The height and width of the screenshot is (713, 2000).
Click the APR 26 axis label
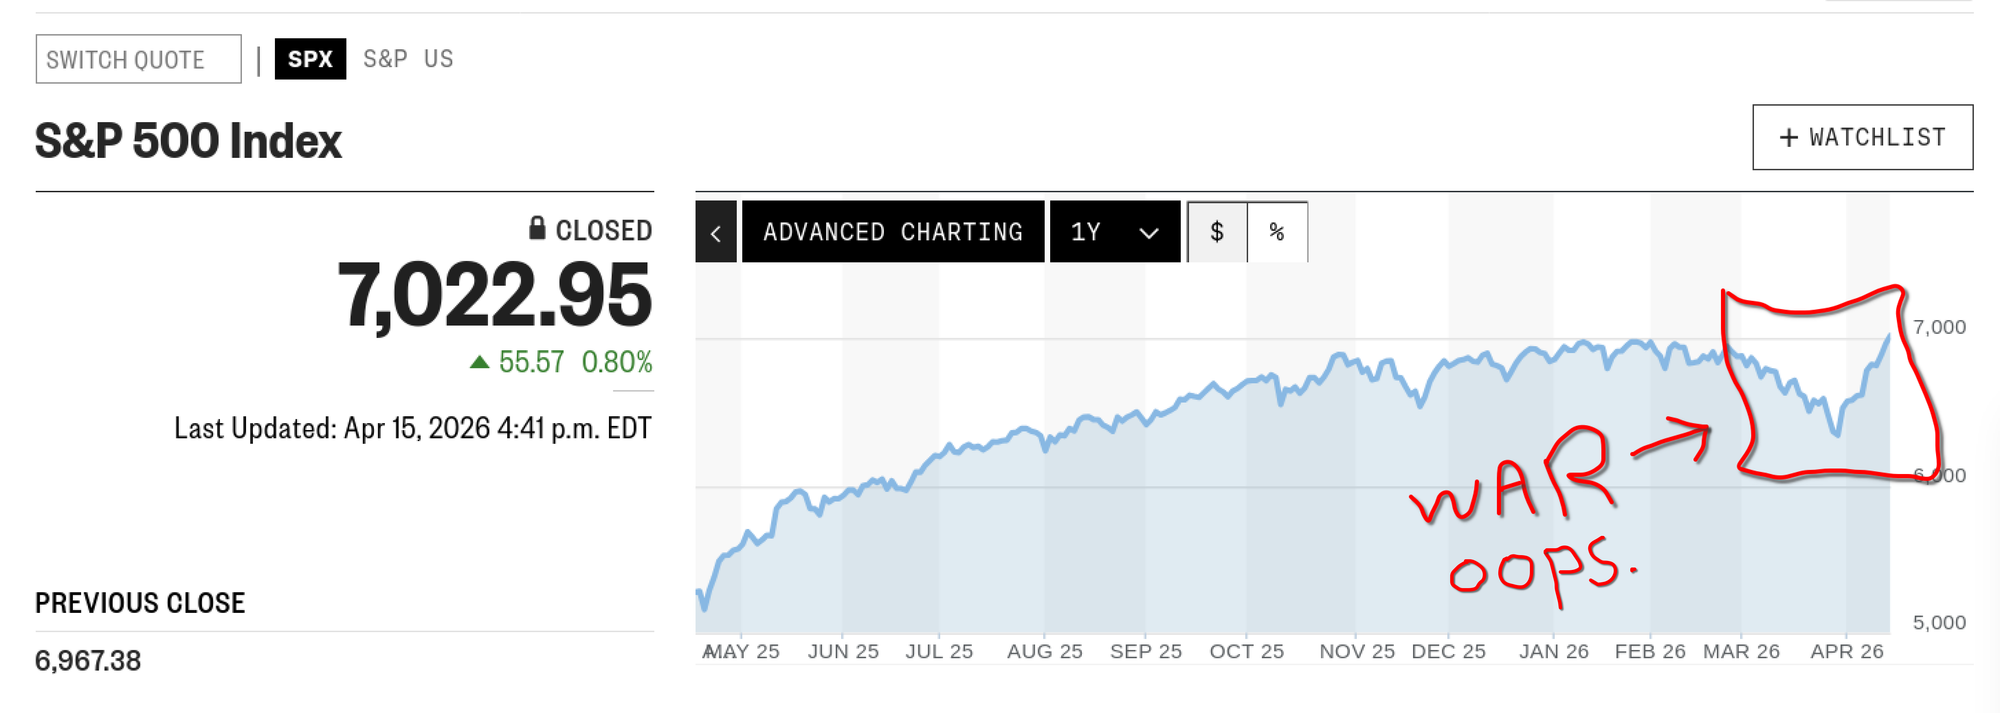click(1849, 650)
